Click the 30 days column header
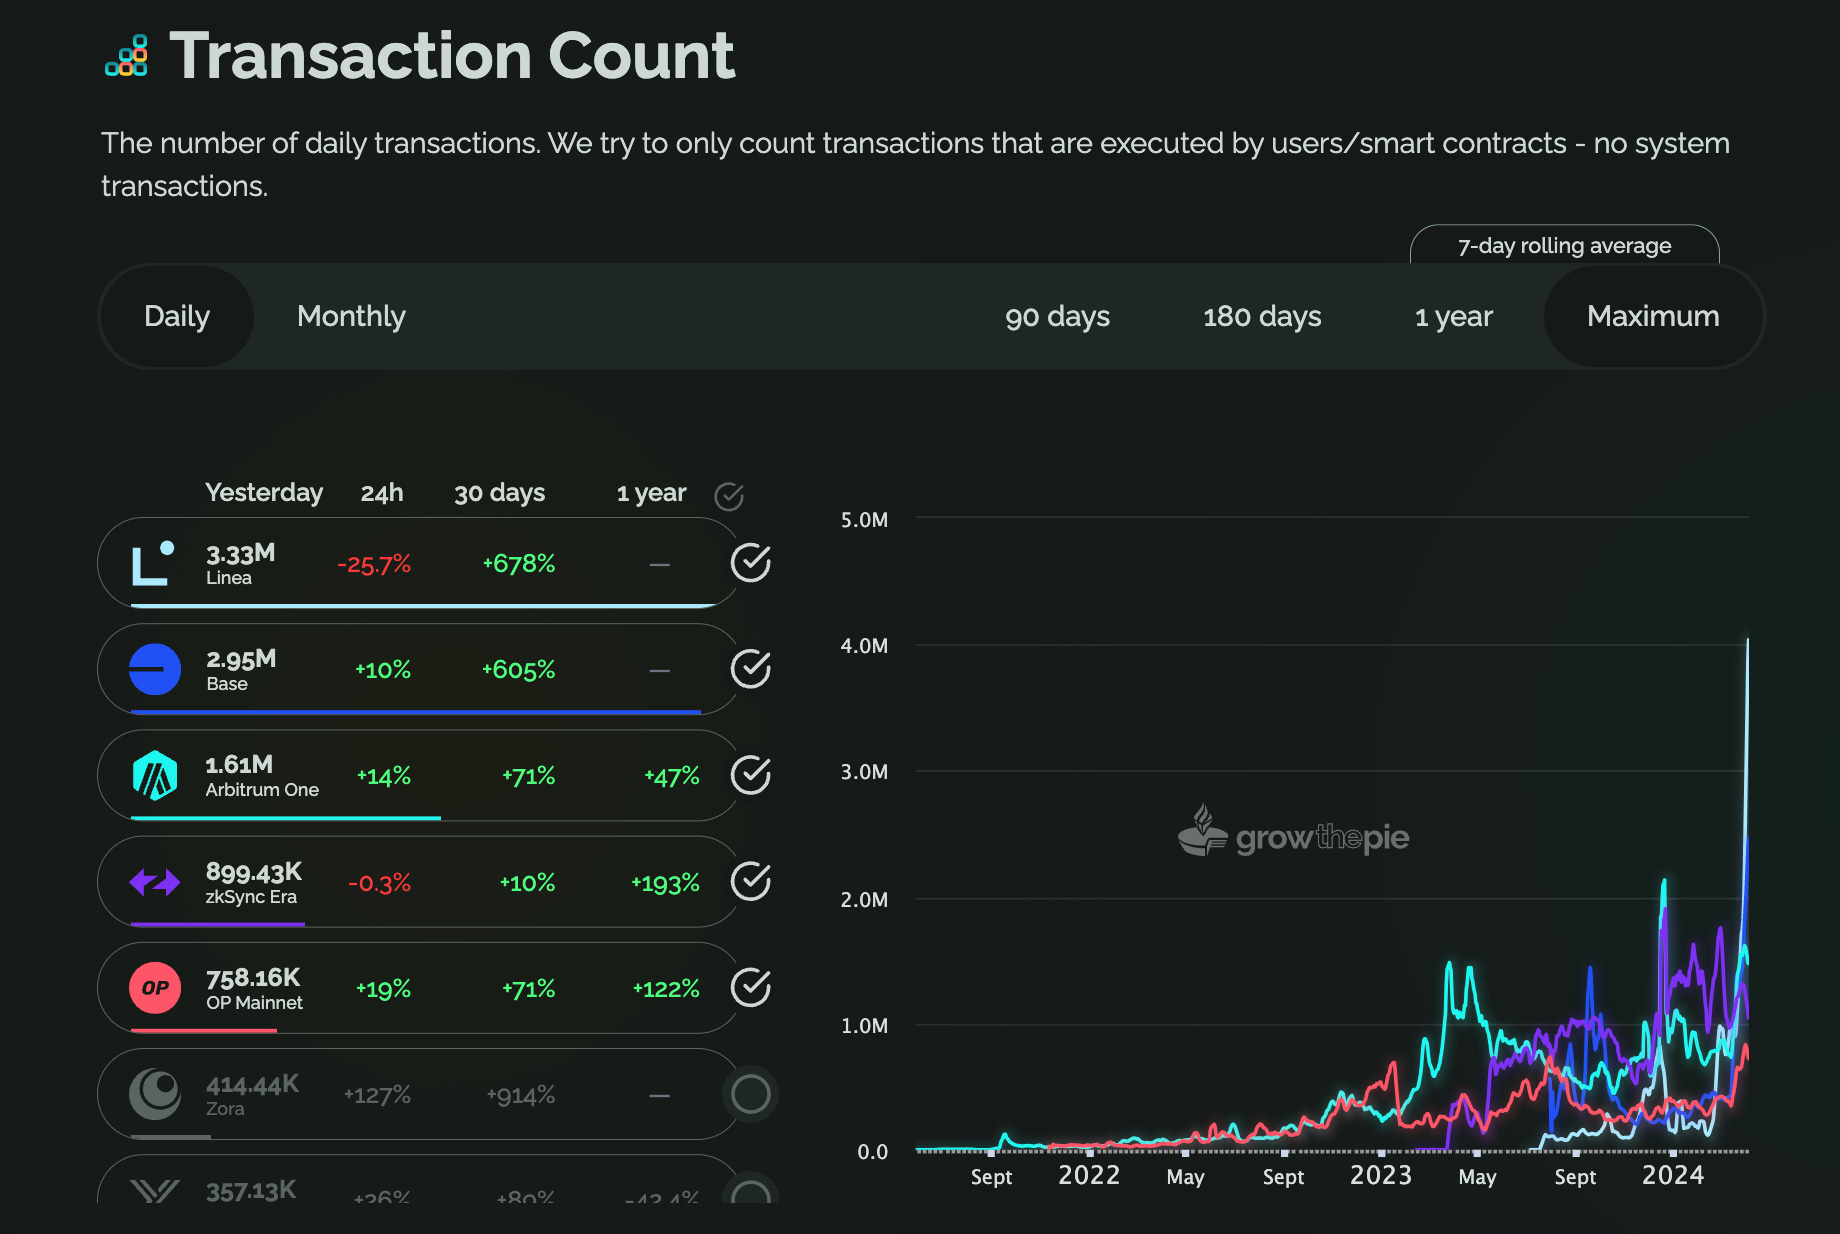1840x1234 pixels. 500,493
